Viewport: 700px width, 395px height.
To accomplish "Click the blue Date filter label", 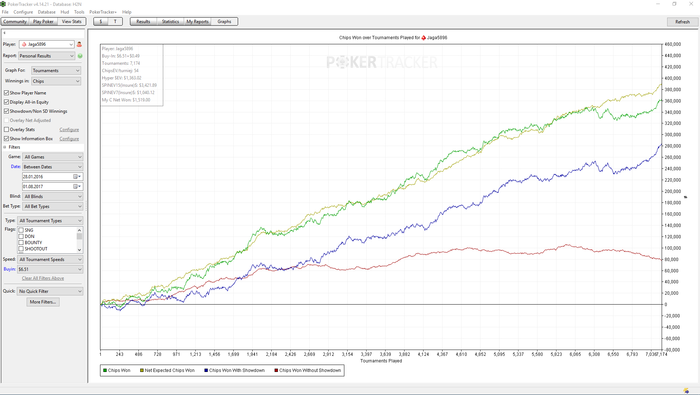I will click(16, 166).
